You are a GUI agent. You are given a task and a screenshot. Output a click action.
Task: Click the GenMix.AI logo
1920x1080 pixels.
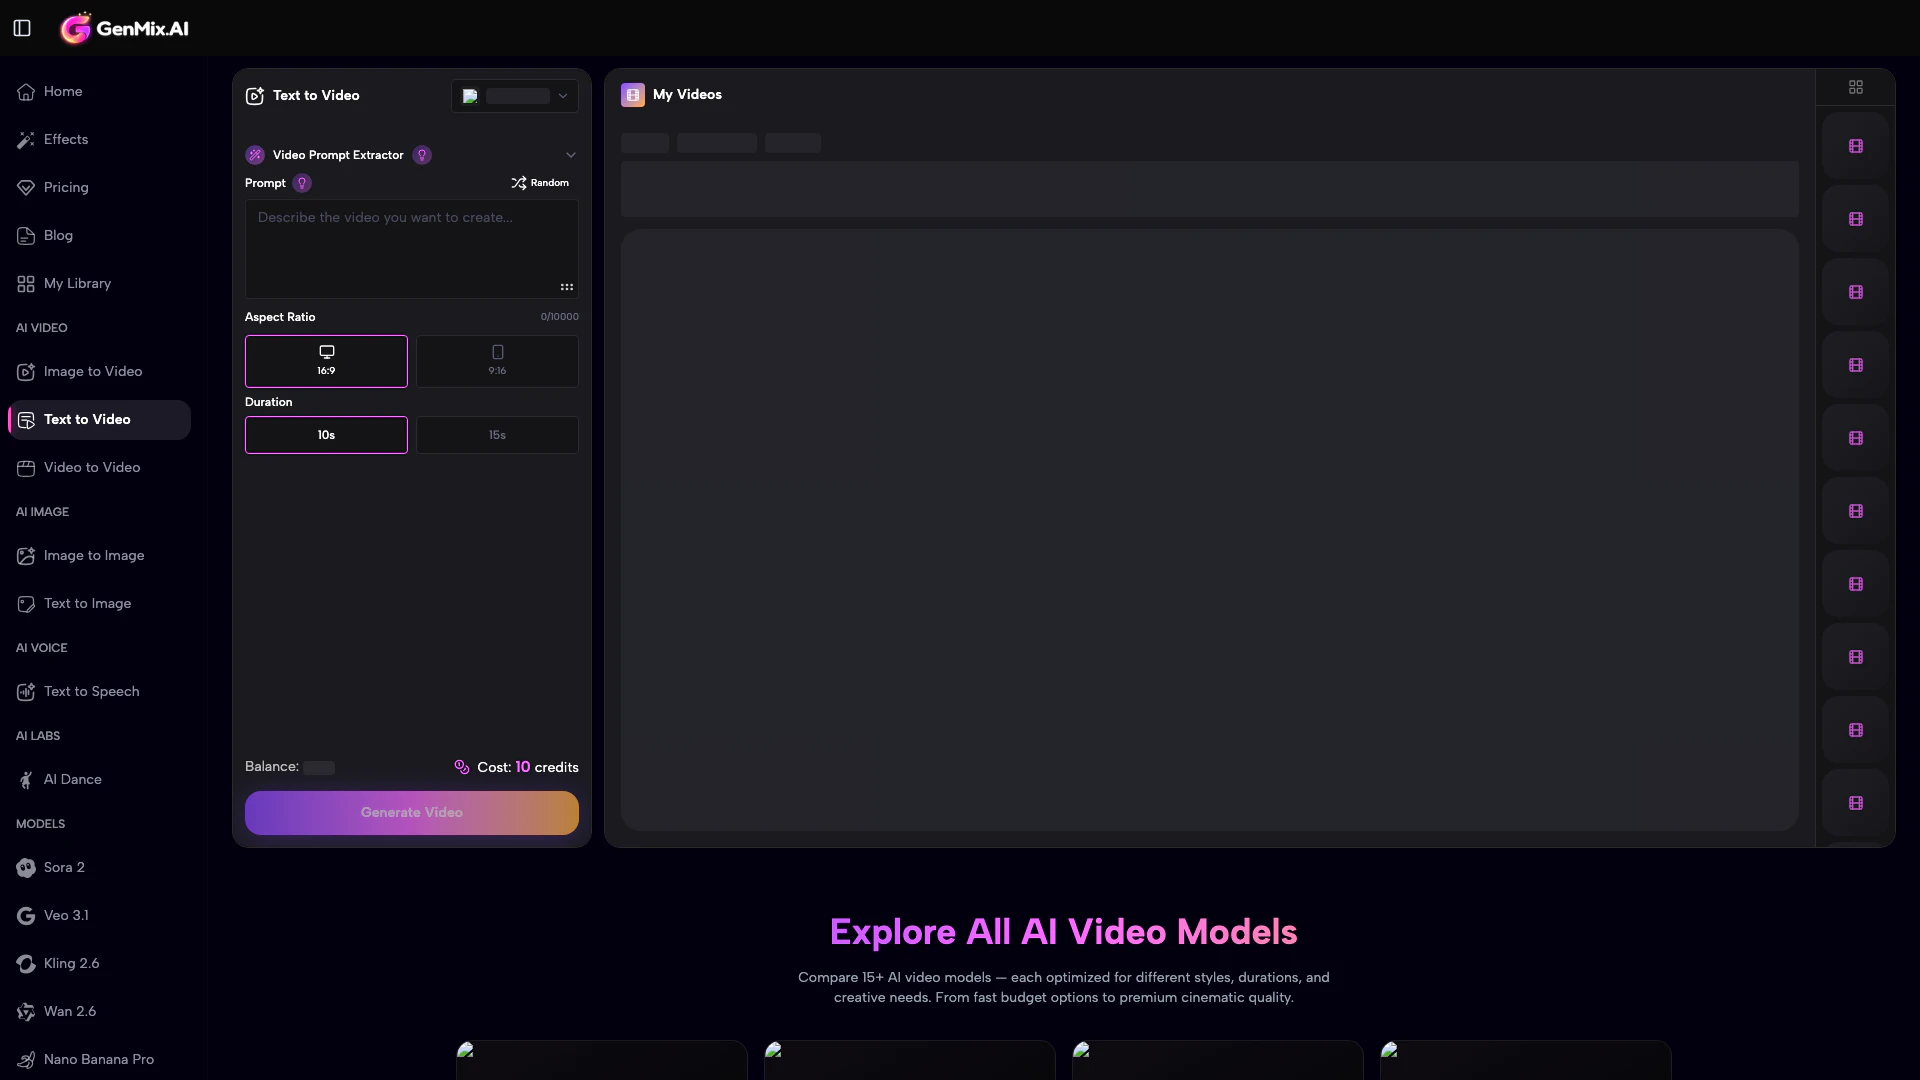[x=125, y=29]
